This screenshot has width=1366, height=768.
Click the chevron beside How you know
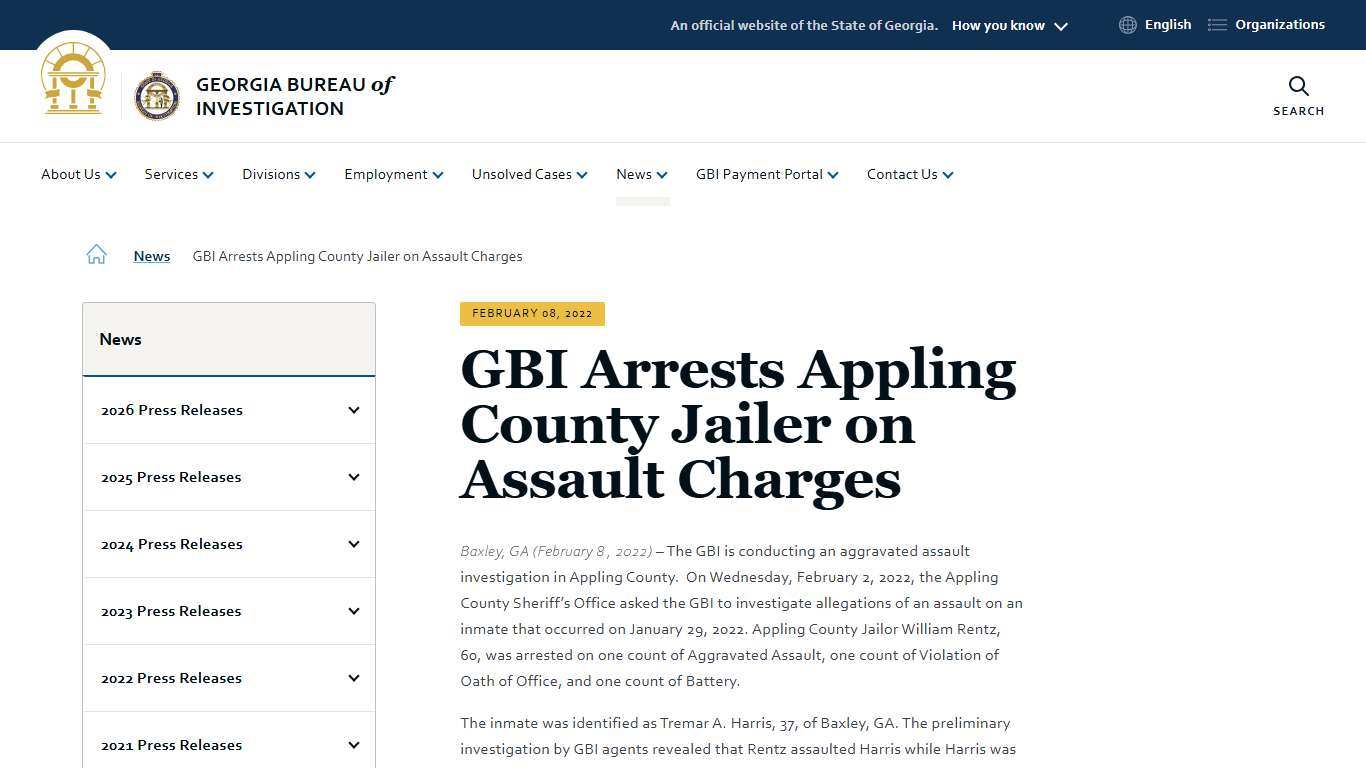point(1060,26)
